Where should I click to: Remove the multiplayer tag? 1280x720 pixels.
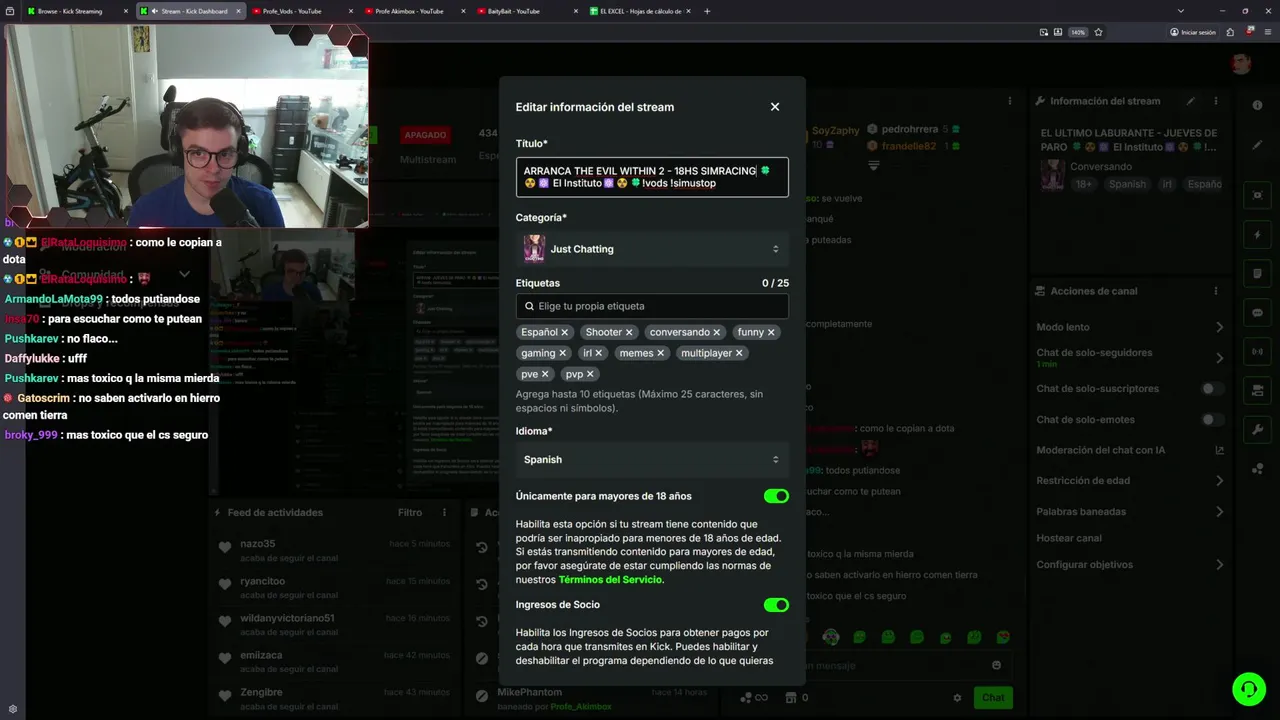739,353
